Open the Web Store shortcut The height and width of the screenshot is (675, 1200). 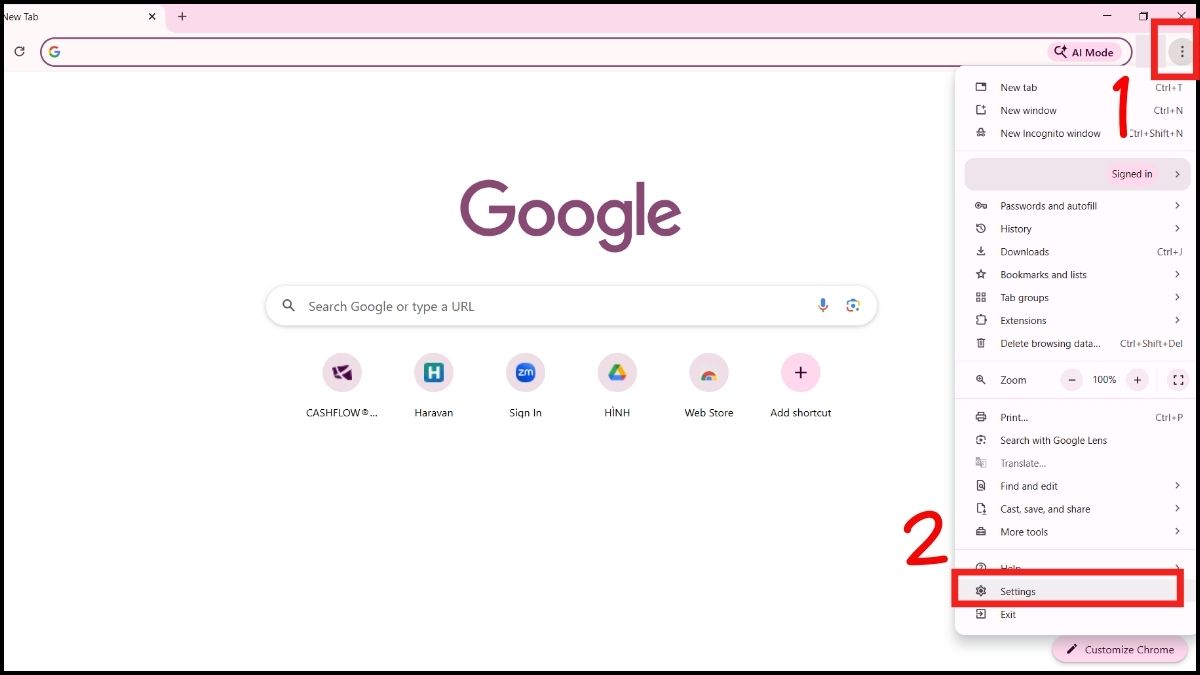point(709,371)
